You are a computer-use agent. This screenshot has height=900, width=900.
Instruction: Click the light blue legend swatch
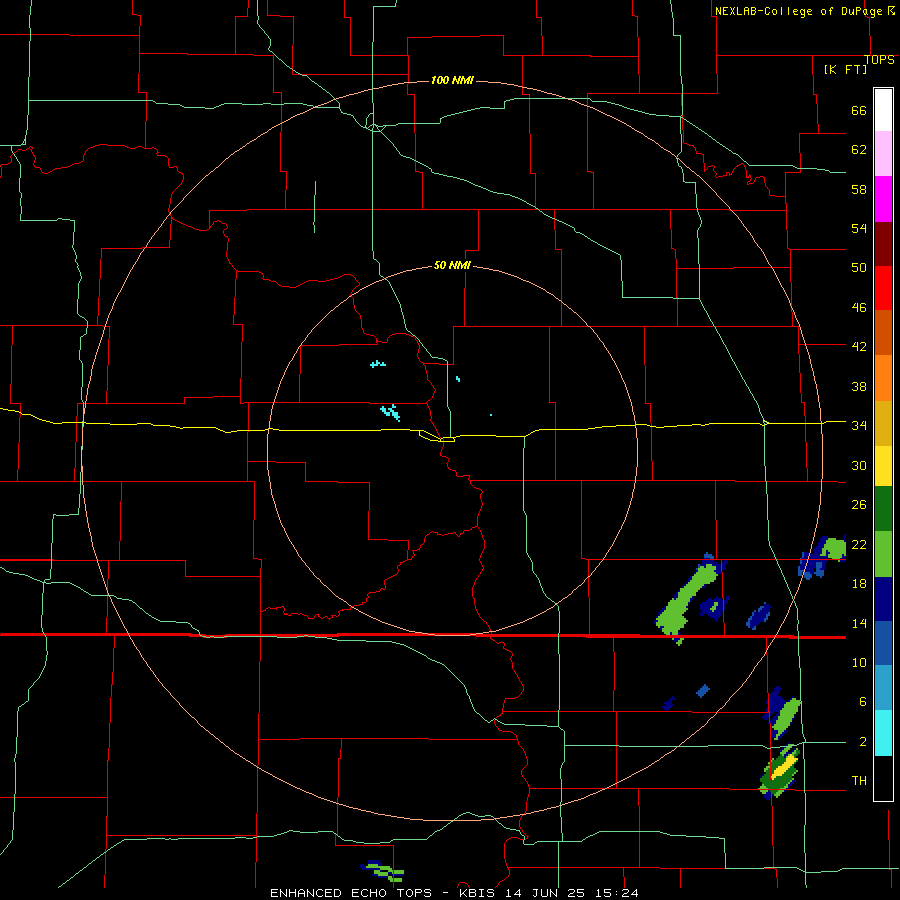click(x=883, y=688)
